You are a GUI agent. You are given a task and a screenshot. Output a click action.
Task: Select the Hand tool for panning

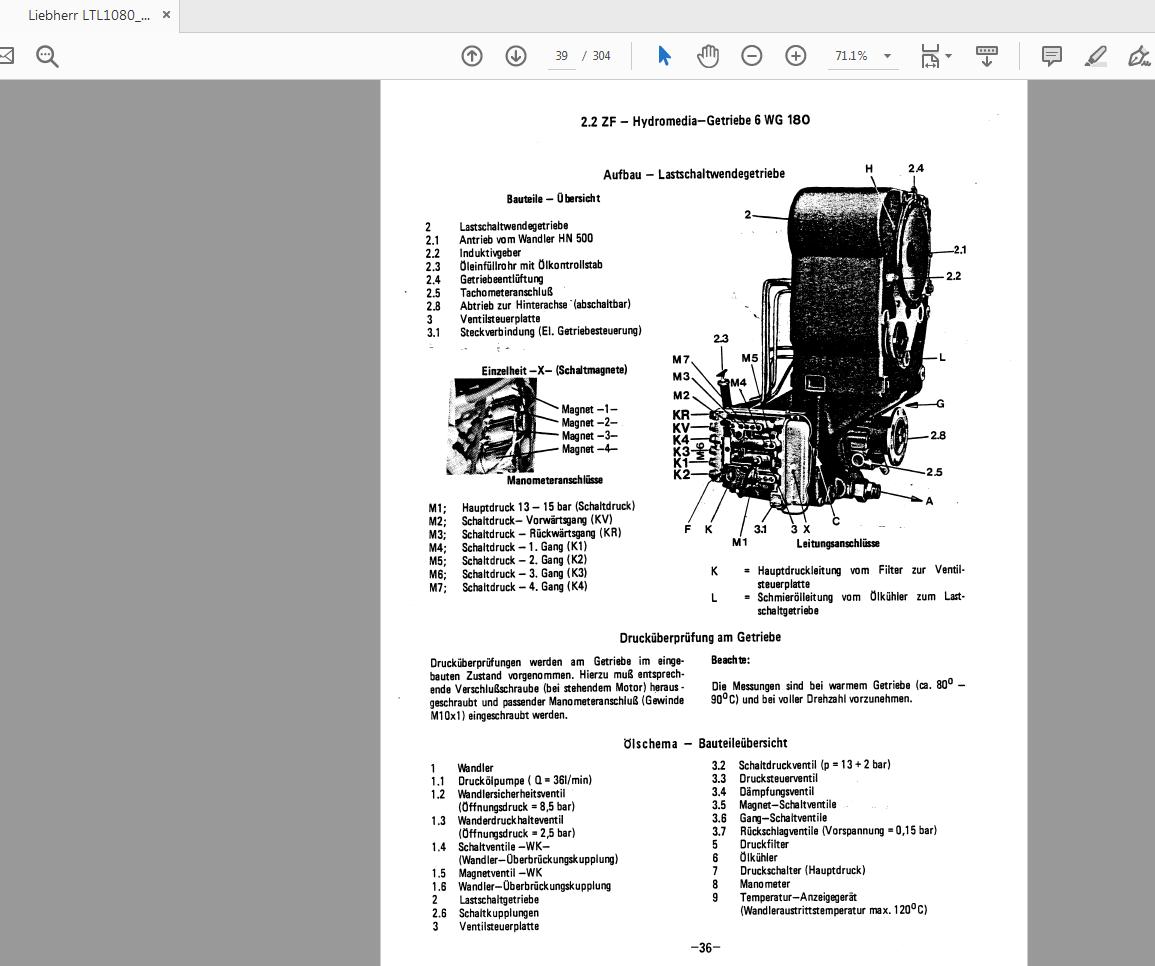point(708,56)
